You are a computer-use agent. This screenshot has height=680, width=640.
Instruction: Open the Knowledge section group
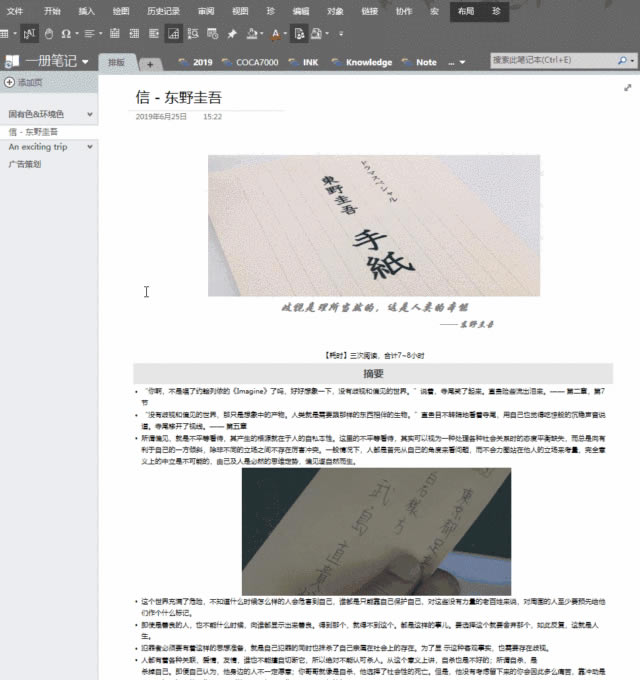pos(362,62)
